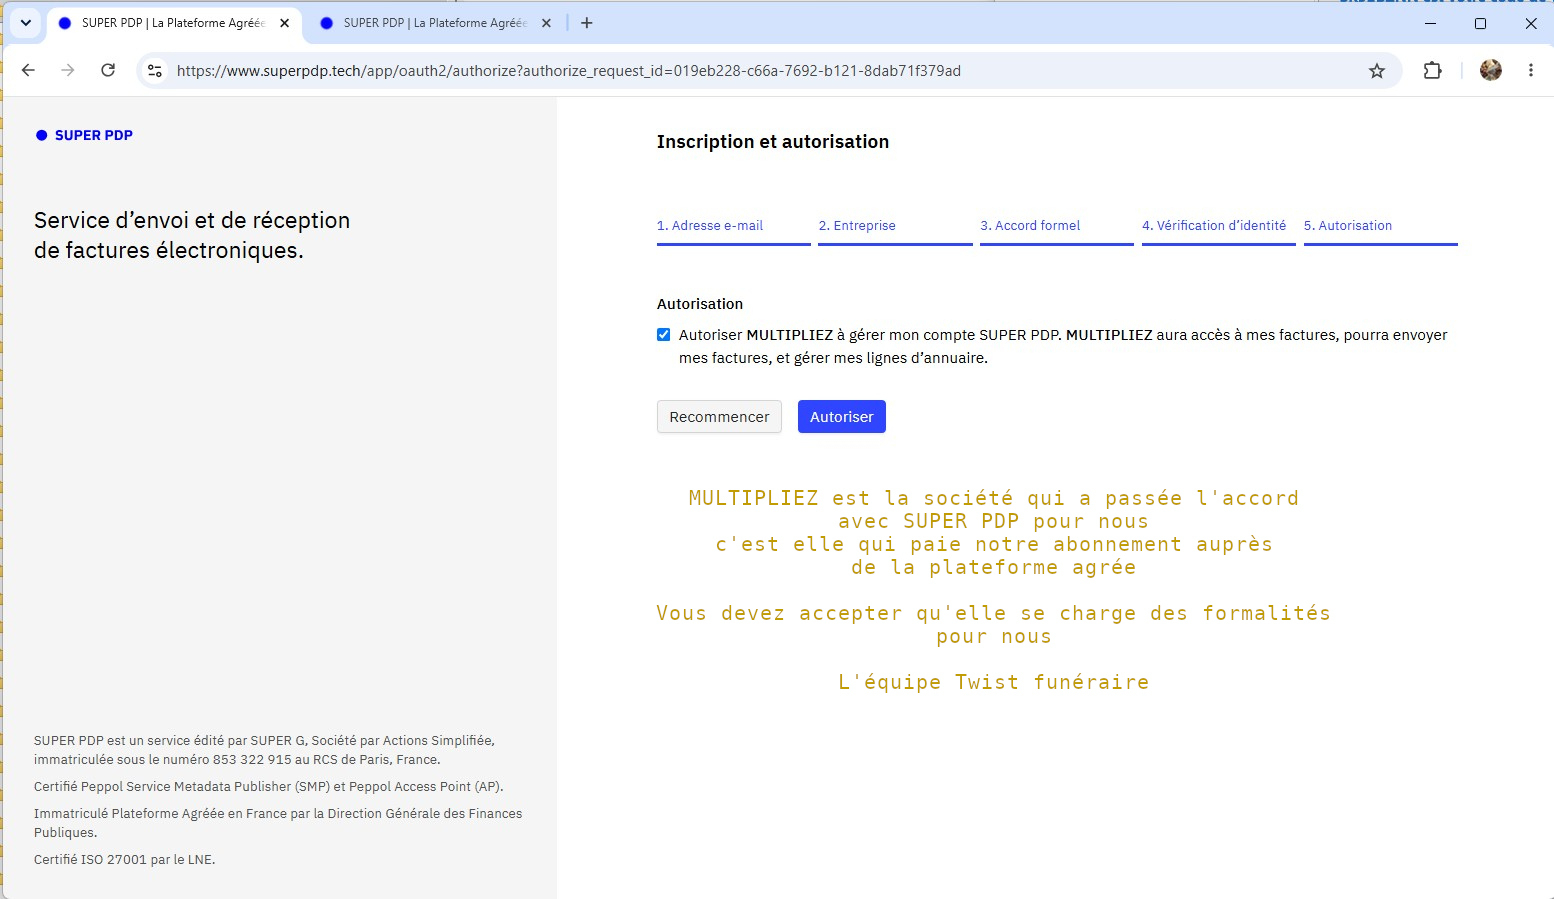This screenshot has height=899, width=1554.
Task: Go back to the previous page
Action: (x=28, y=70)
